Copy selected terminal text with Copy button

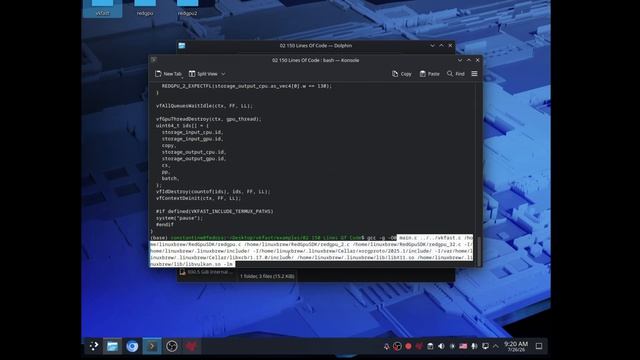click(x=402, y=74)
